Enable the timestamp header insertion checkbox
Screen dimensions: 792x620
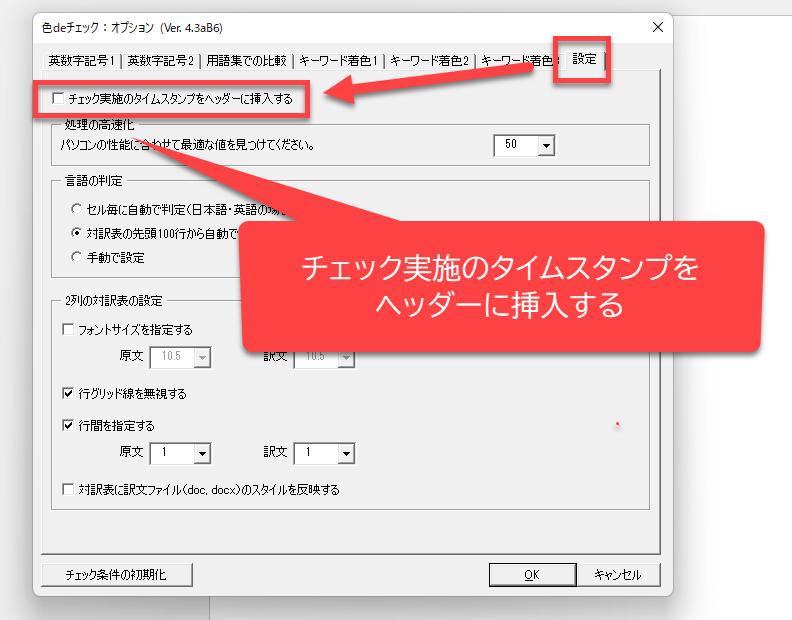[58, 99]
